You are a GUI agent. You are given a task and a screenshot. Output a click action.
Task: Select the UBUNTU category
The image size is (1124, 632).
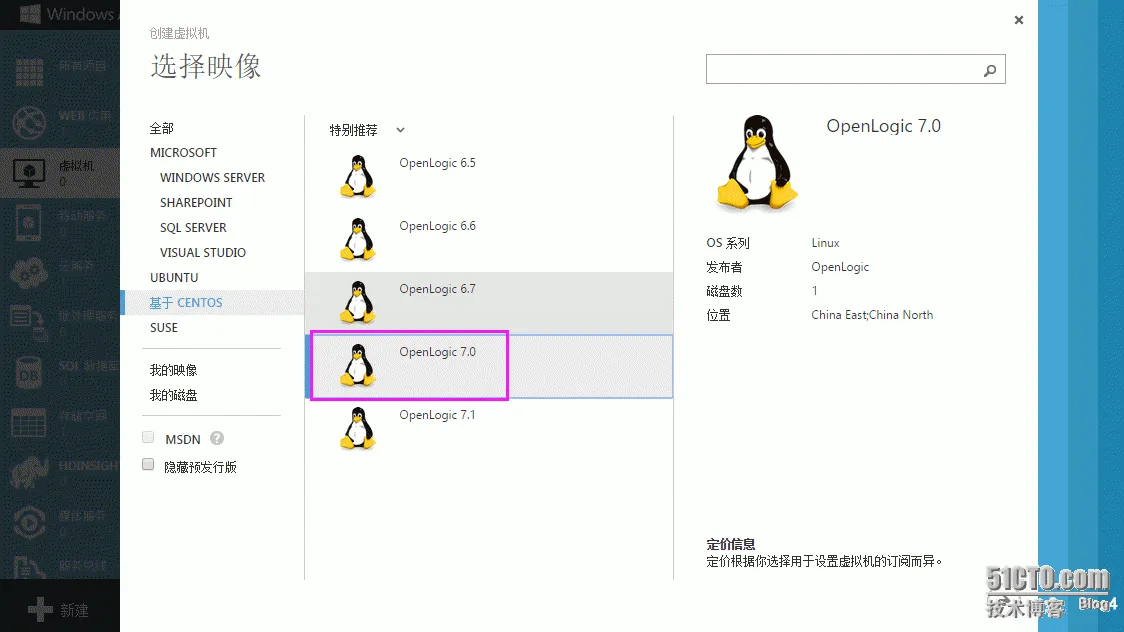coord(174,278)
